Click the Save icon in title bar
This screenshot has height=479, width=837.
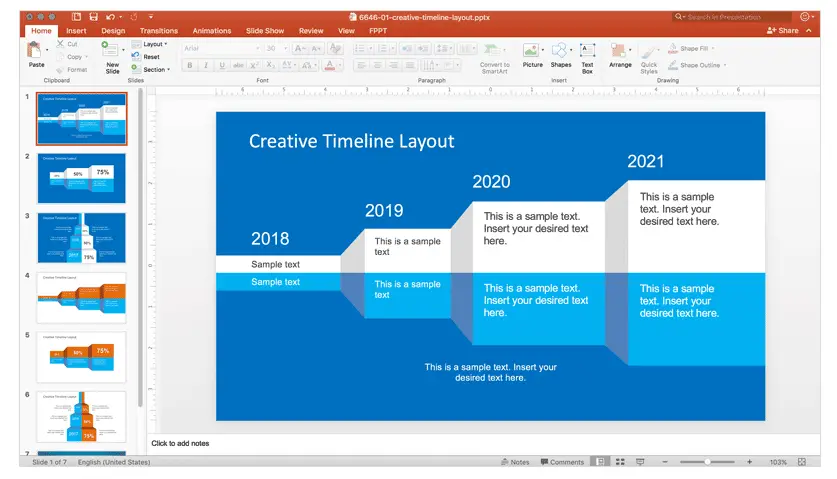pyautogui.click(x=93, y=17)
